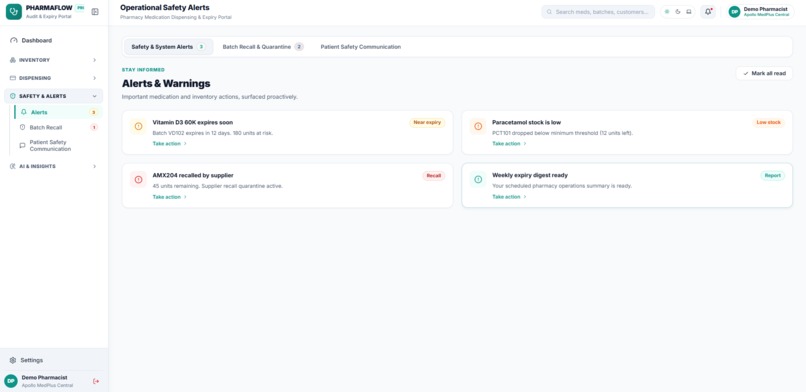Click the AMX204 recall red icon
Screen dimensions: 806x392
click(x=138, y=180)
